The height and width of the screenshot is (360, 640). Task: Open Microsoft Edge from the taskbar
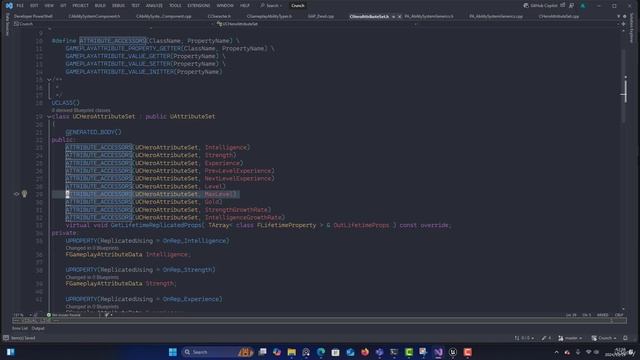[x=321, y=352]
